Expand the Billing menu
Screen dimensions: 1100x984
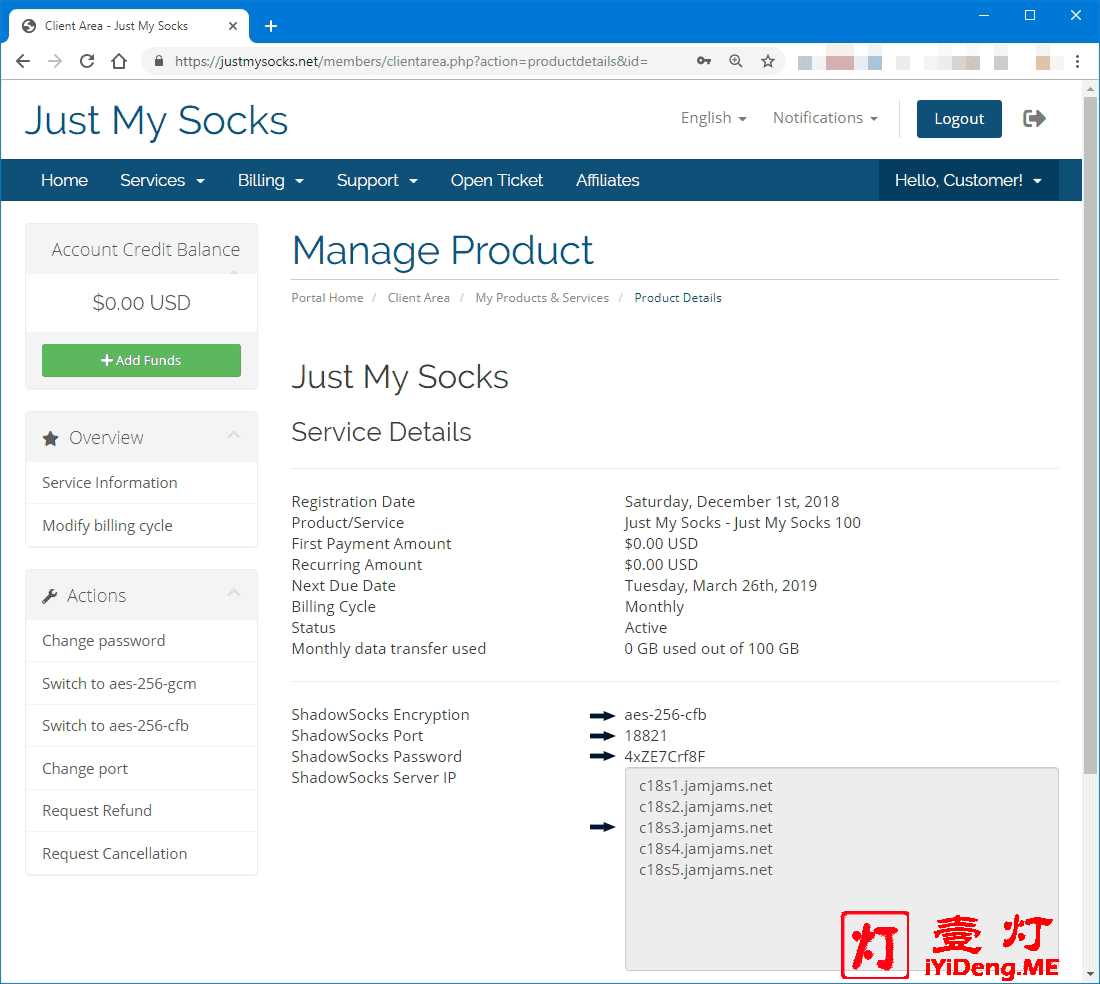tap(271, 180)
